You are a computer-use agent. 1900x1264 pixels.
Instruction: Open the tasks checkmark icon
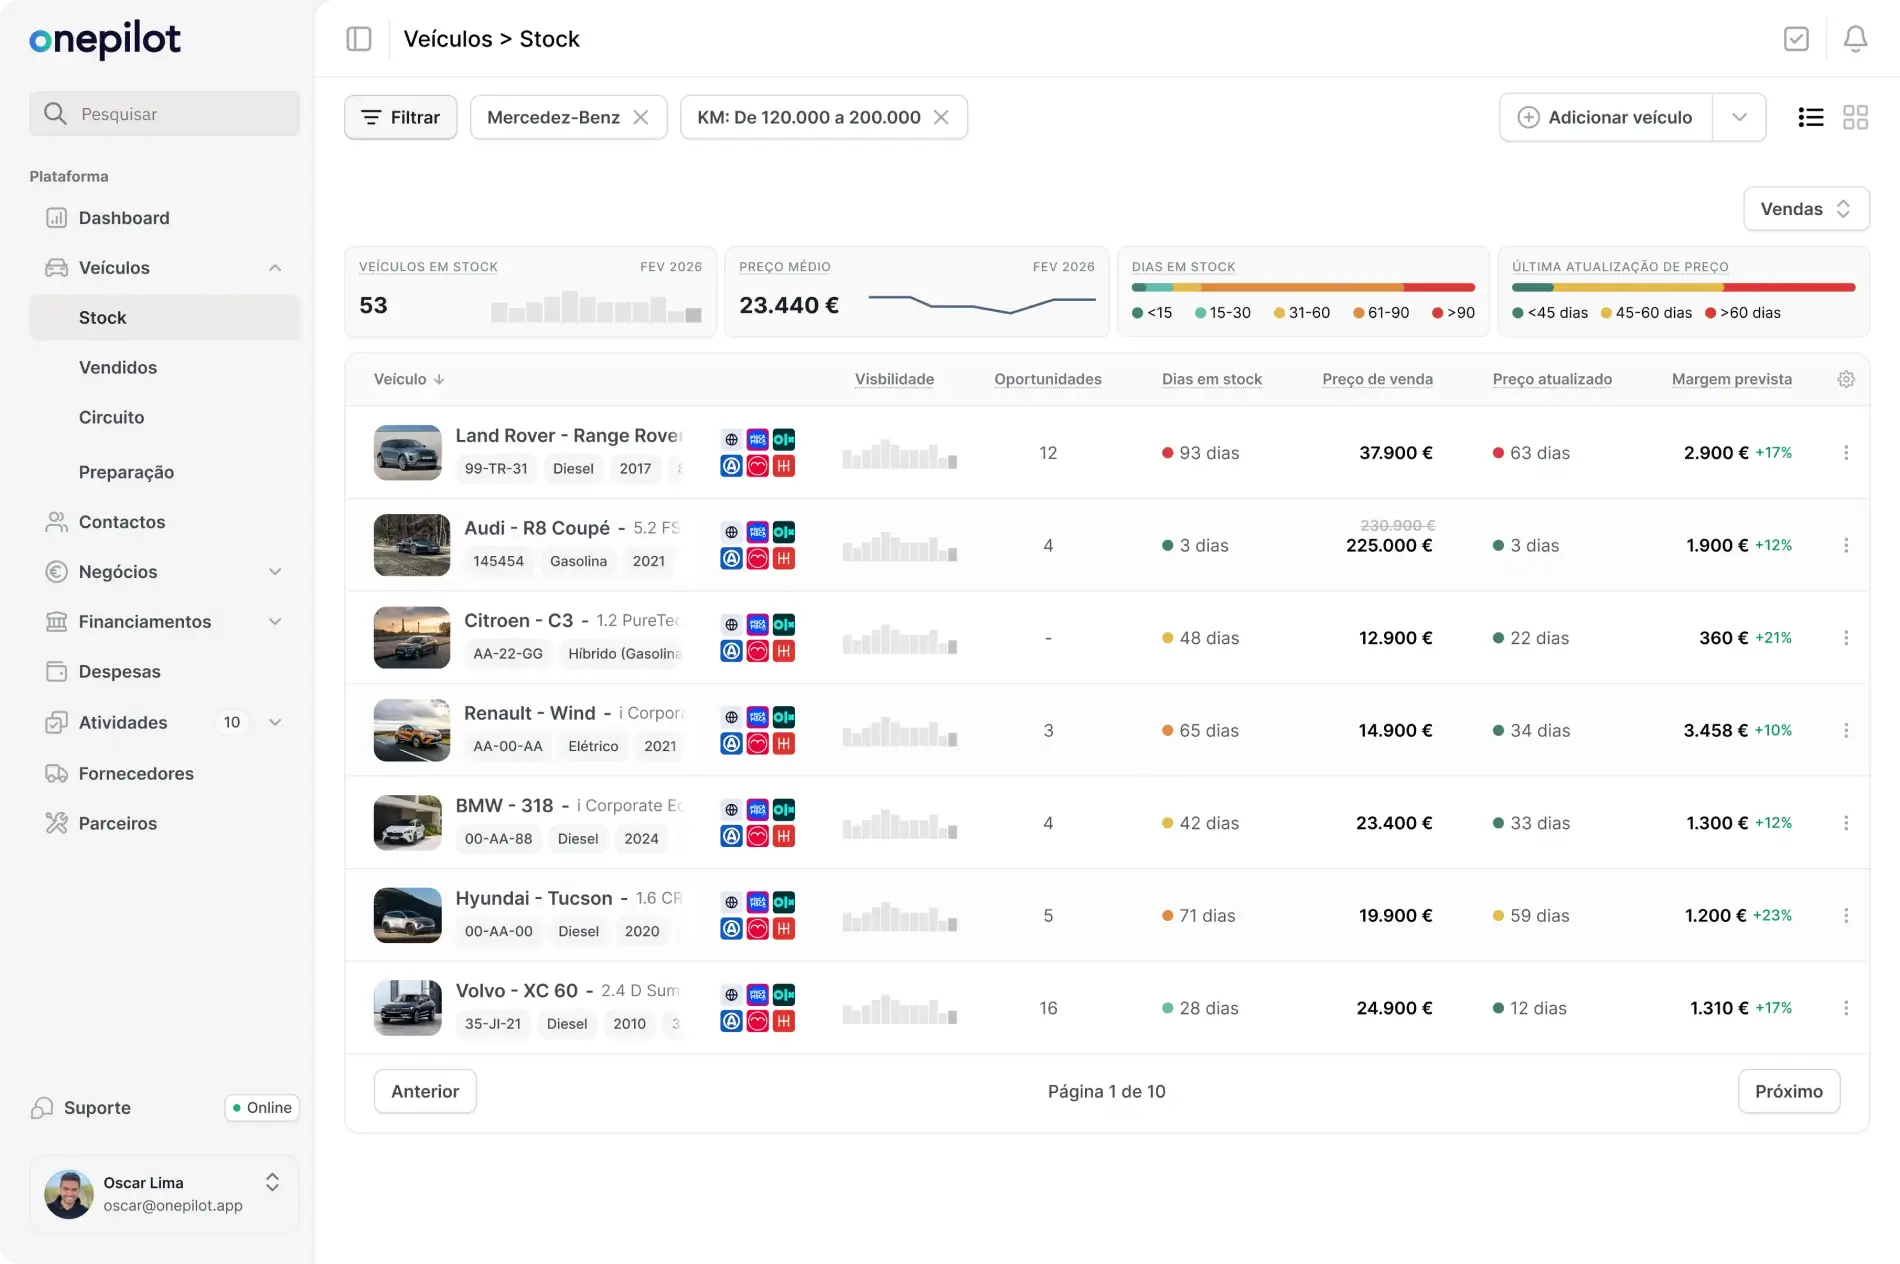tap(1796, 39)
